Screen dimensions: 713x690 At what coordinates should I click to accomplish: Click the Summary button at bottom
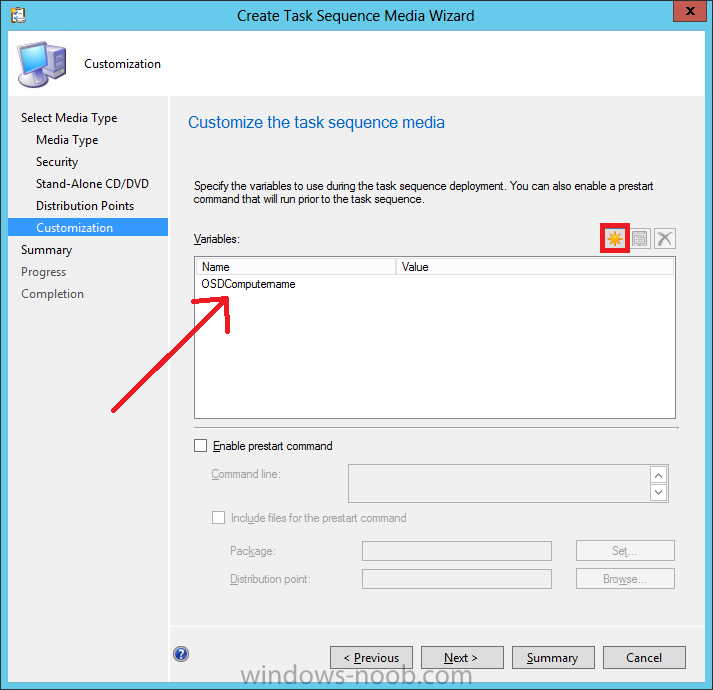pyautogui.click(x=553, y=658)
